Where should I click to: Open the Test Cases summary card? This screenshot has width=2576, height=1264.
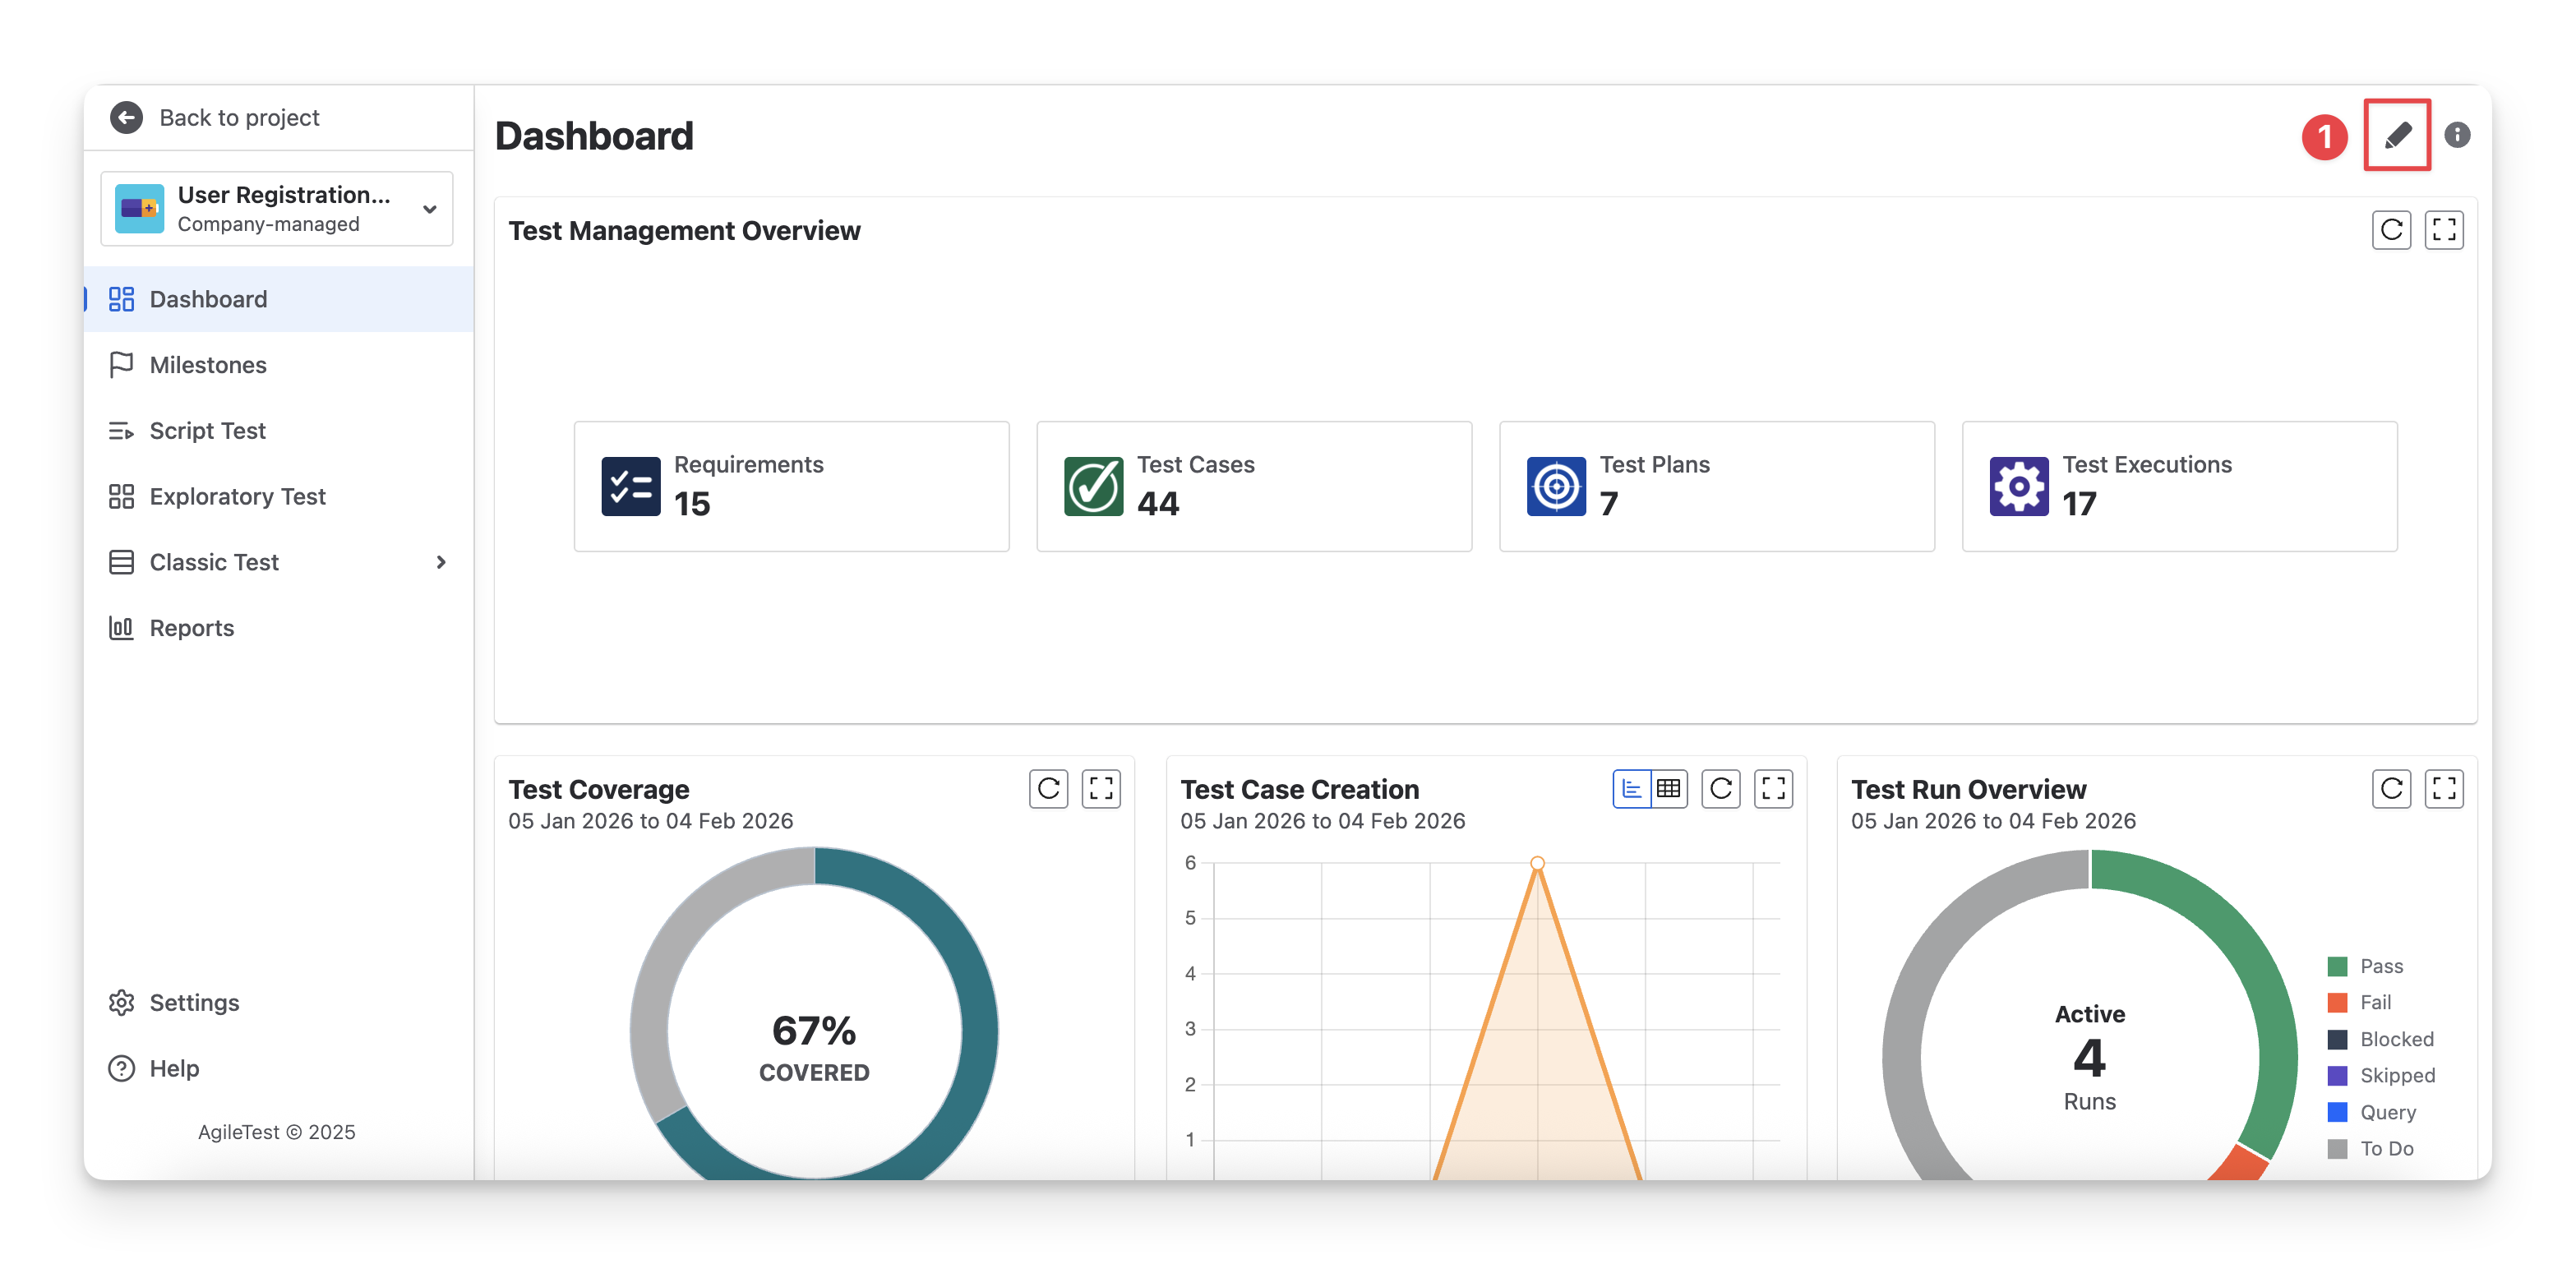(1253, 486)
